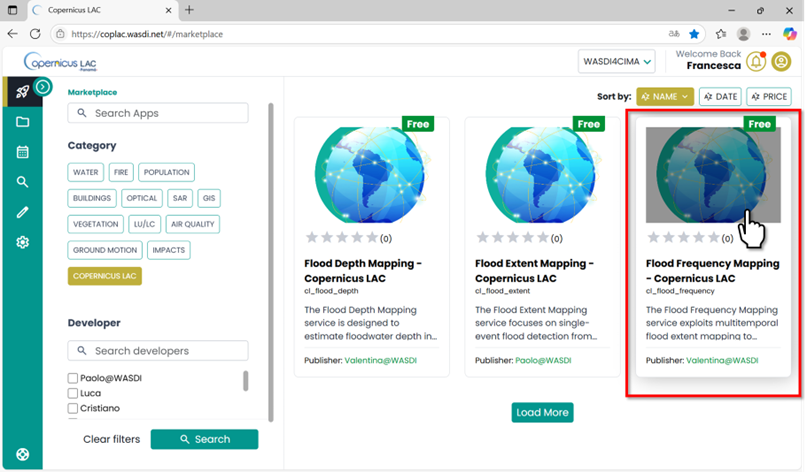Click the Flood Extent Mapping star rating
This screenshot has width=807, height=472.
click(513, 238)
